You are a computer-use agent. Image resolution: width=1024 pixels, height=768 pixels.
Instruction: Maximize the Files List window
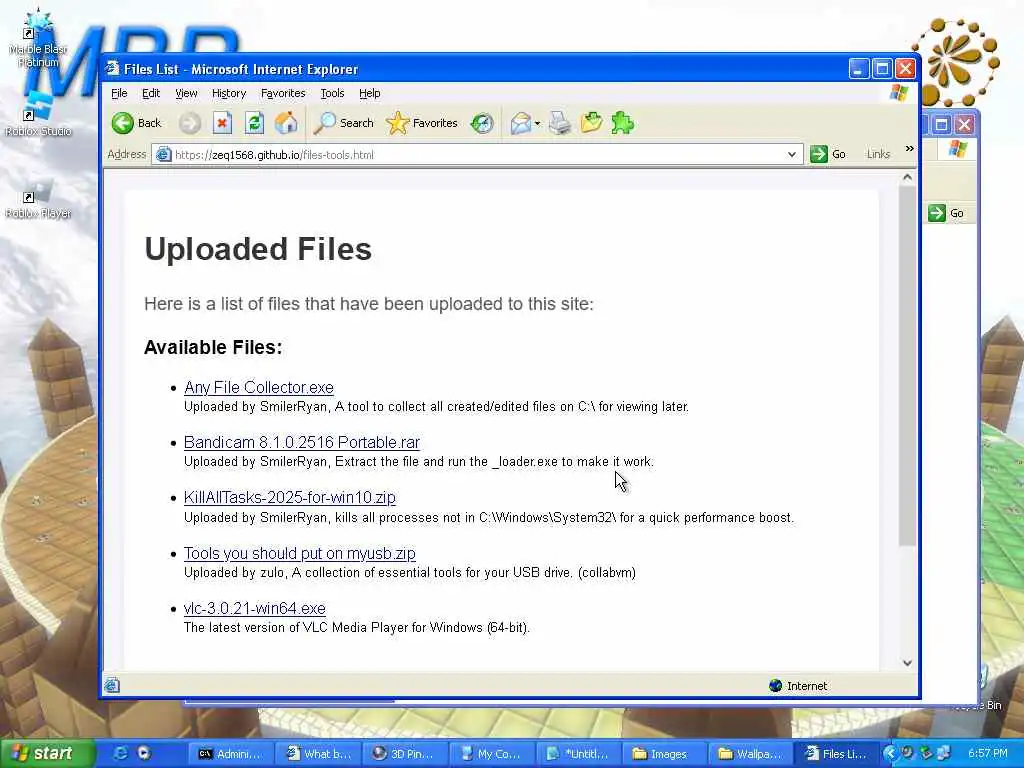(x=882, y=69)
